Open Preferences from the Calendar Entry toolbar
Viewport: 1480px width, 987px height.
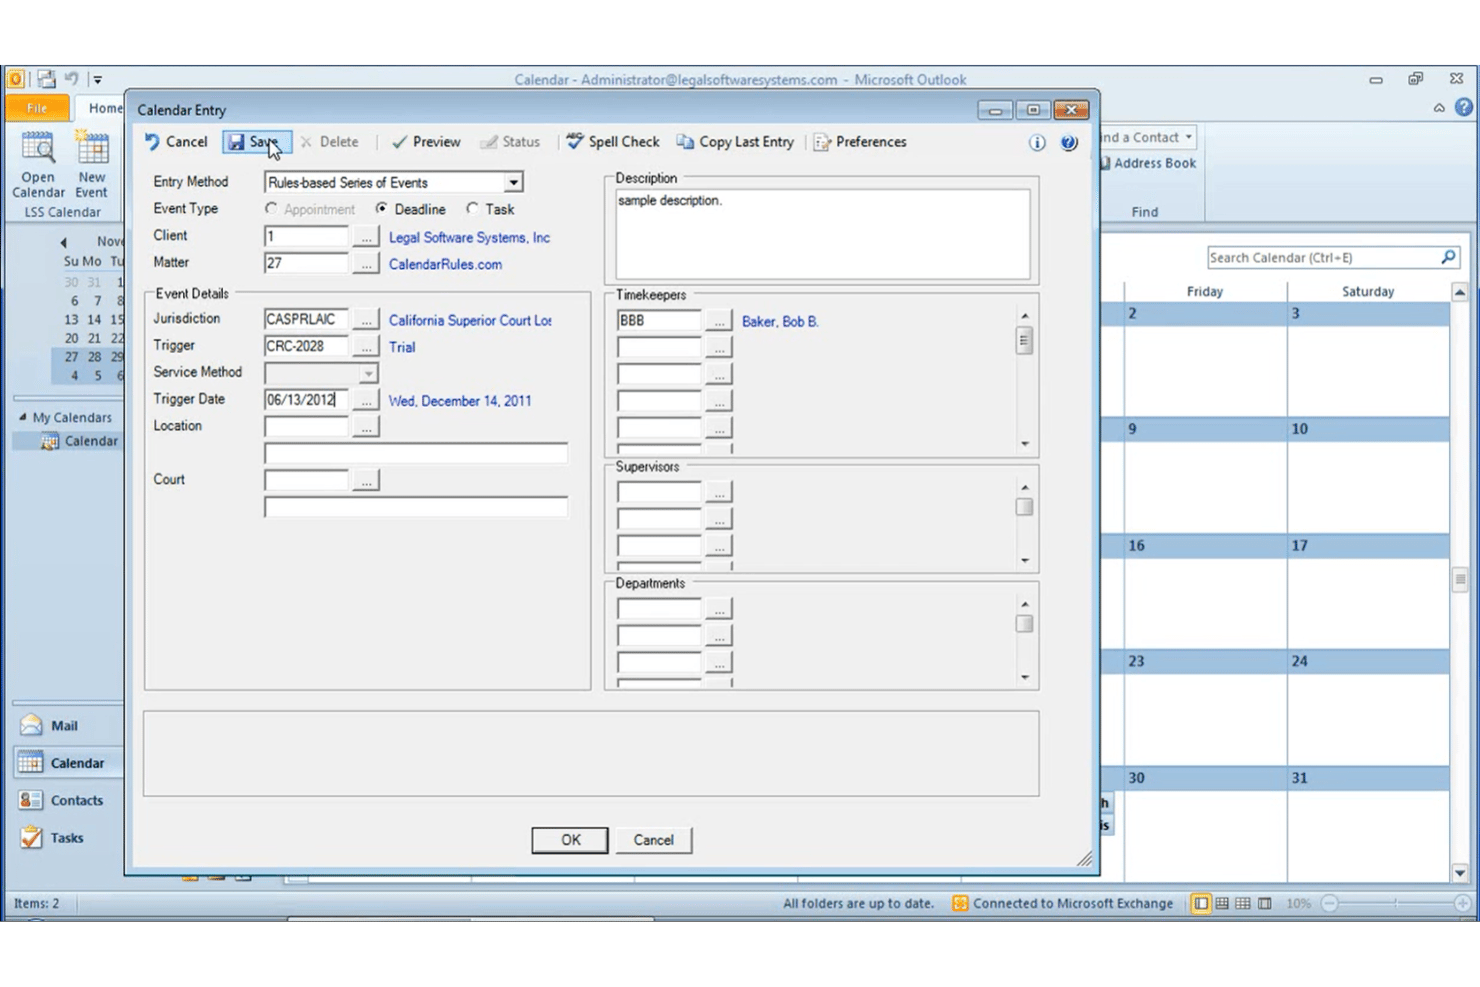pyautogui.click(x=860, y=142)
